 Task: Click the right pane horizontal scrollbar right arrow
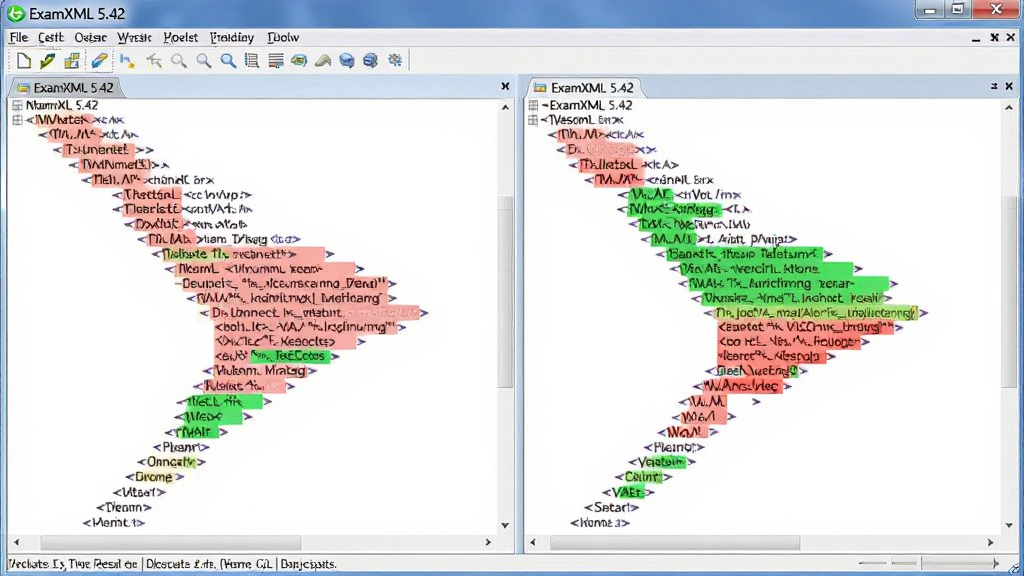(x=991, y=542)
